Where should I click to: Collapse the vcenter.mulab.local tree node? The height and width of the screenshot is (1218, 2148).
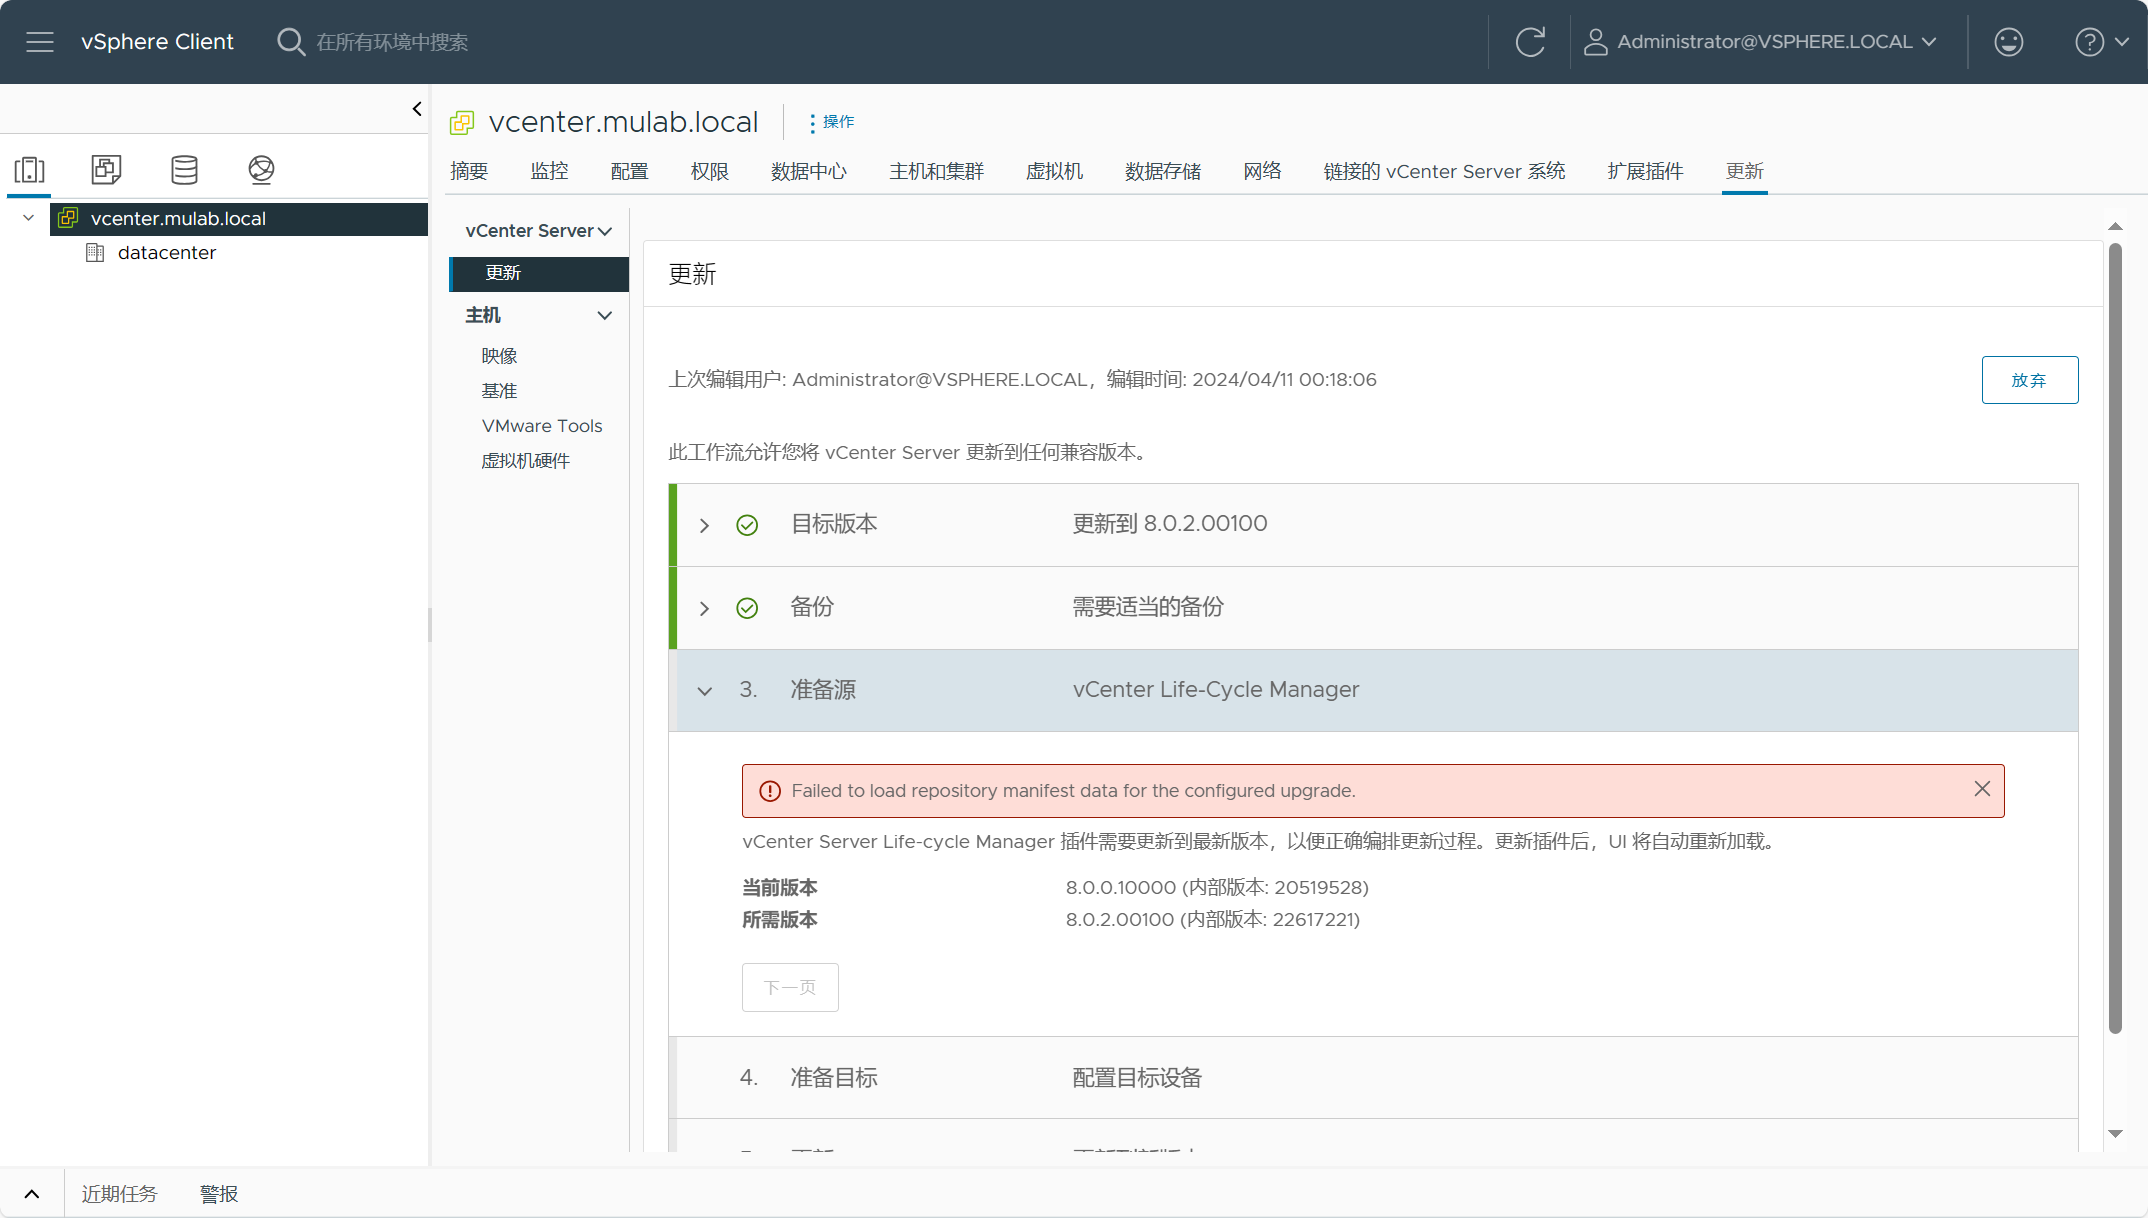point(28,218)
